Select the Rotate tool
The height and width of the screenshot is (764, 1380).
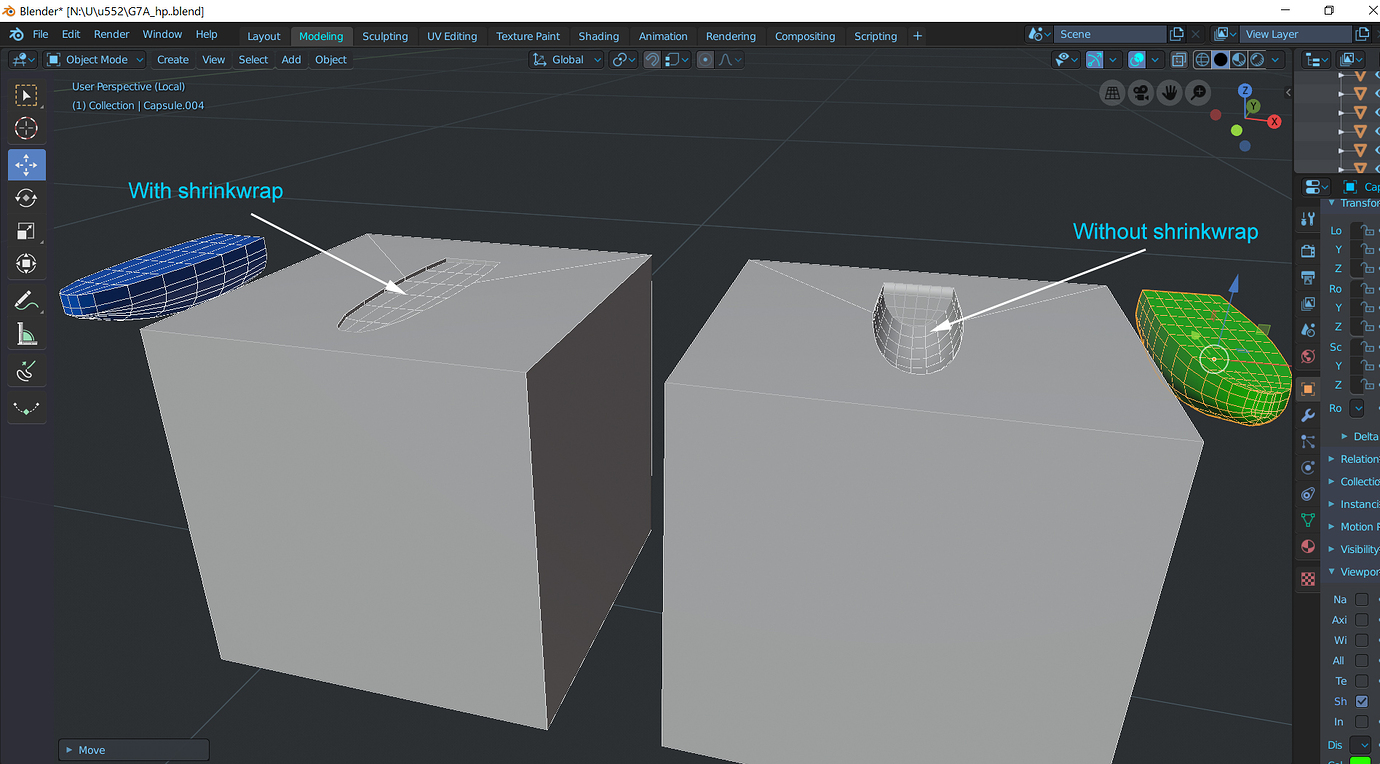(x=26, y=198)
